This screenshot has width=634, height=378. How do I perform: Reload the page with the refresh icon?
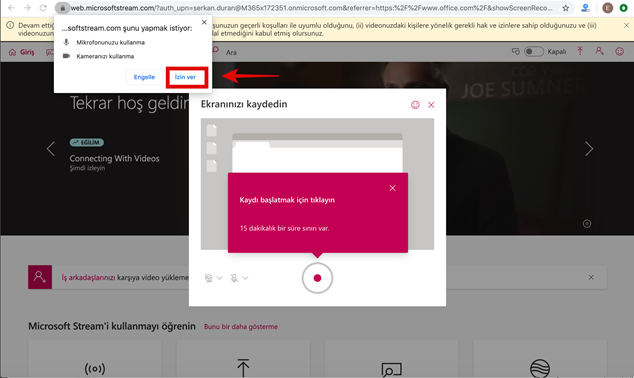pyautogui.click(x=43, y=8)
